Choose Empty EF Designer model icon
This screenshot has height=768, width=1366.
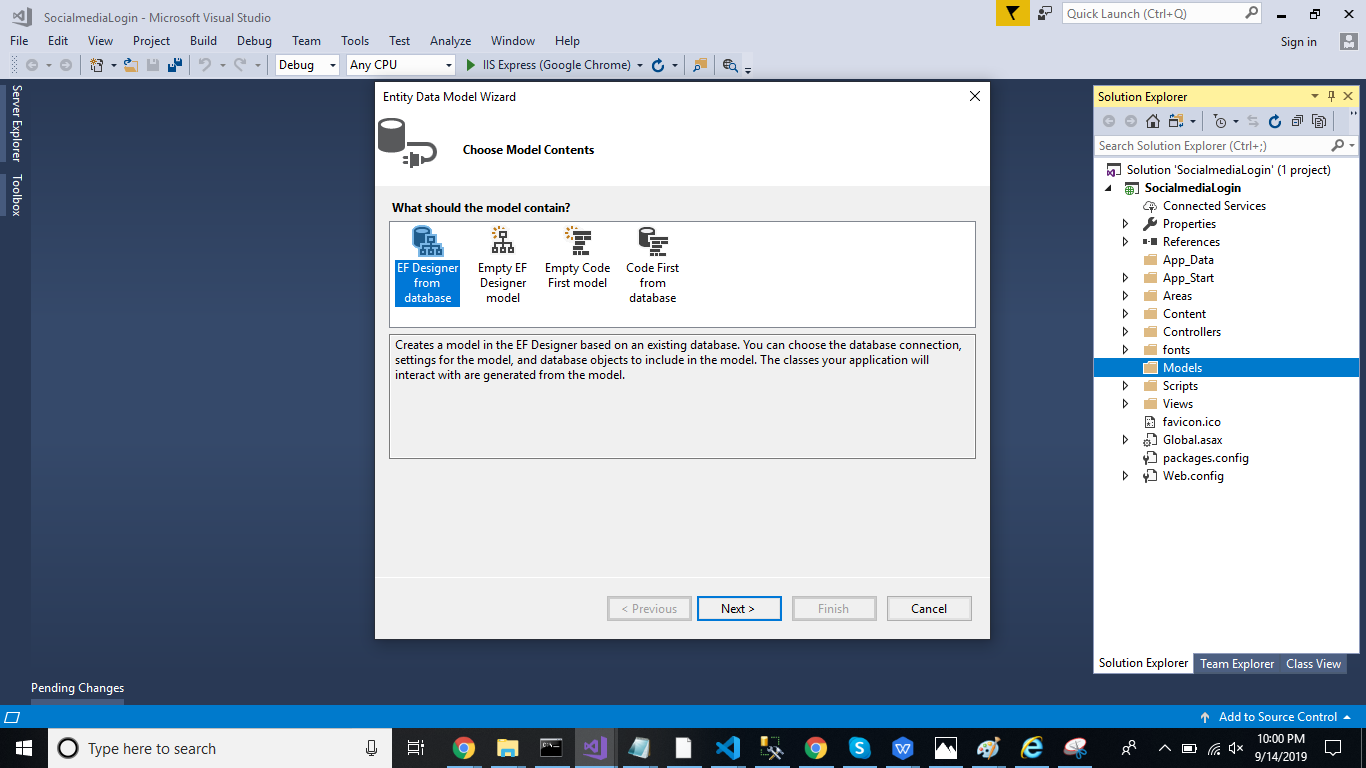click(x=502, y=240)
